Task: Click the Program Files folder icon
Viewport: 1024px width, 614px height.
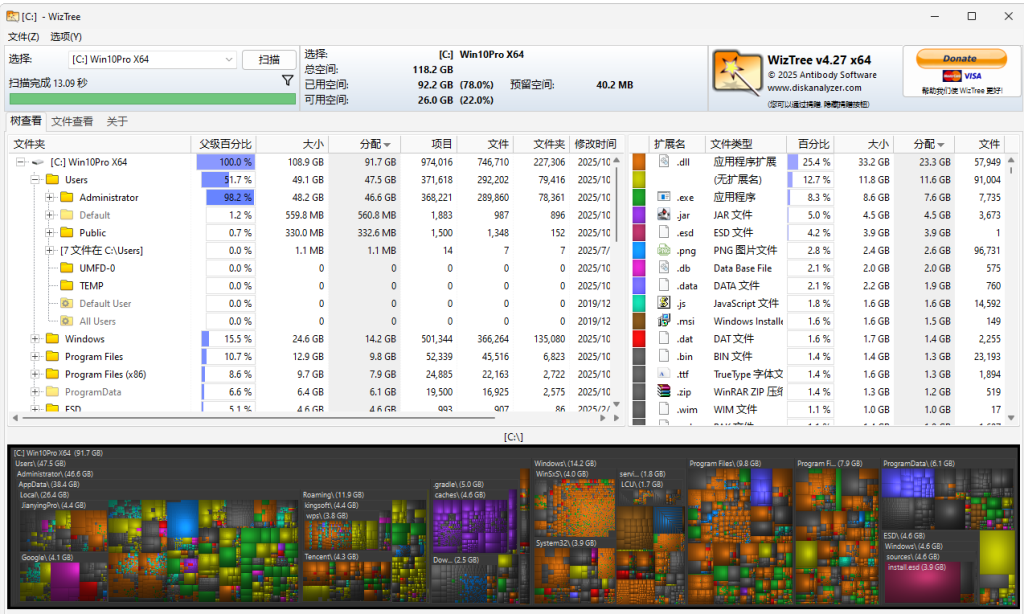Action: (52, 357)
